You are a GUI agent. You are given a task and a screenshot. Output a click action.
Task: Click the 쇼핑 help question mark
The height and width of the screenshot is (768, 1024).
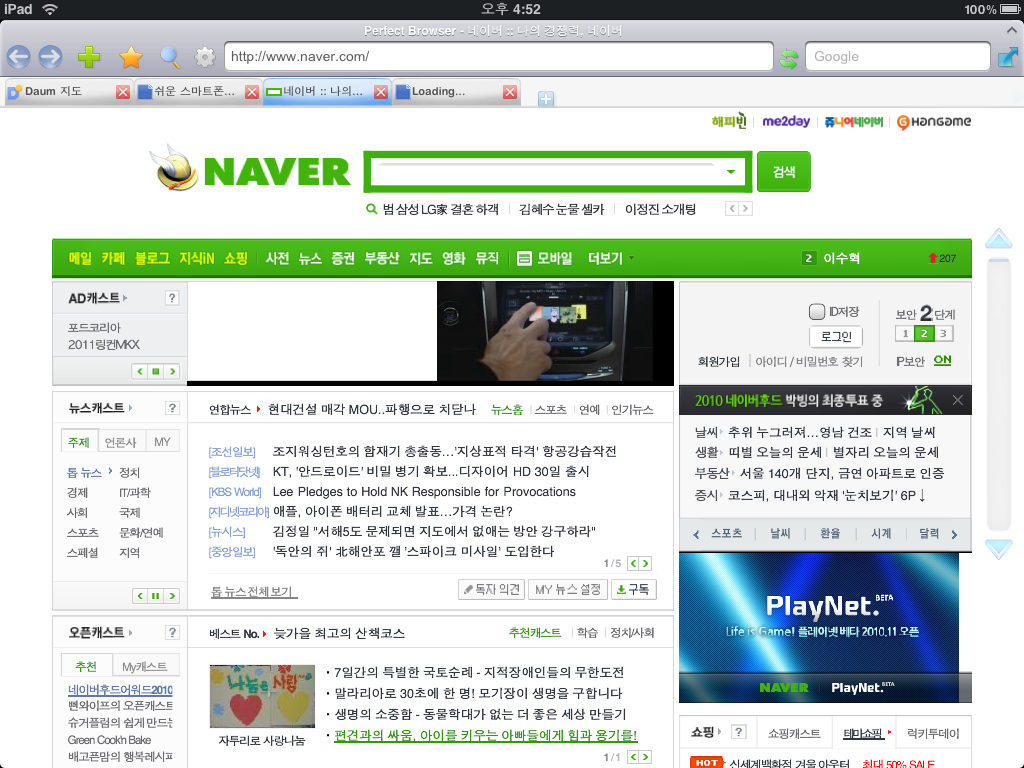click(x=739, y=732)
